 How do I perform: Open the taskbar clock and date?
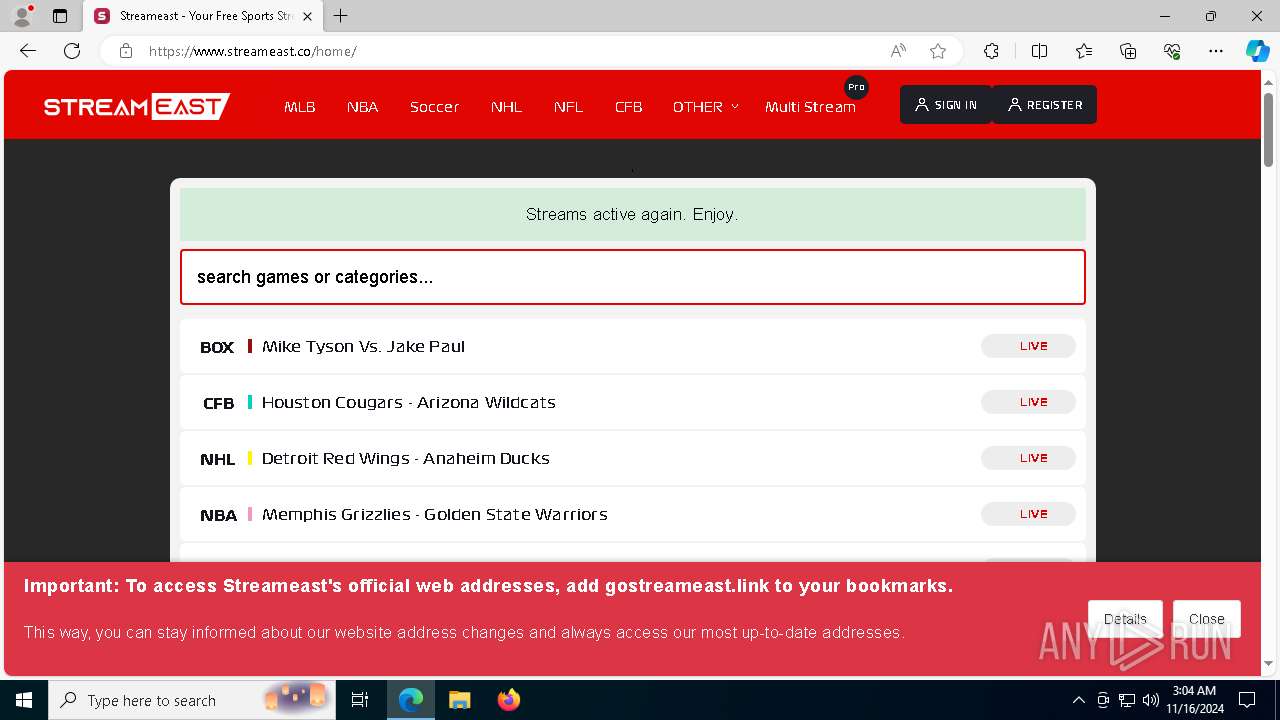tap(1194, 700)
